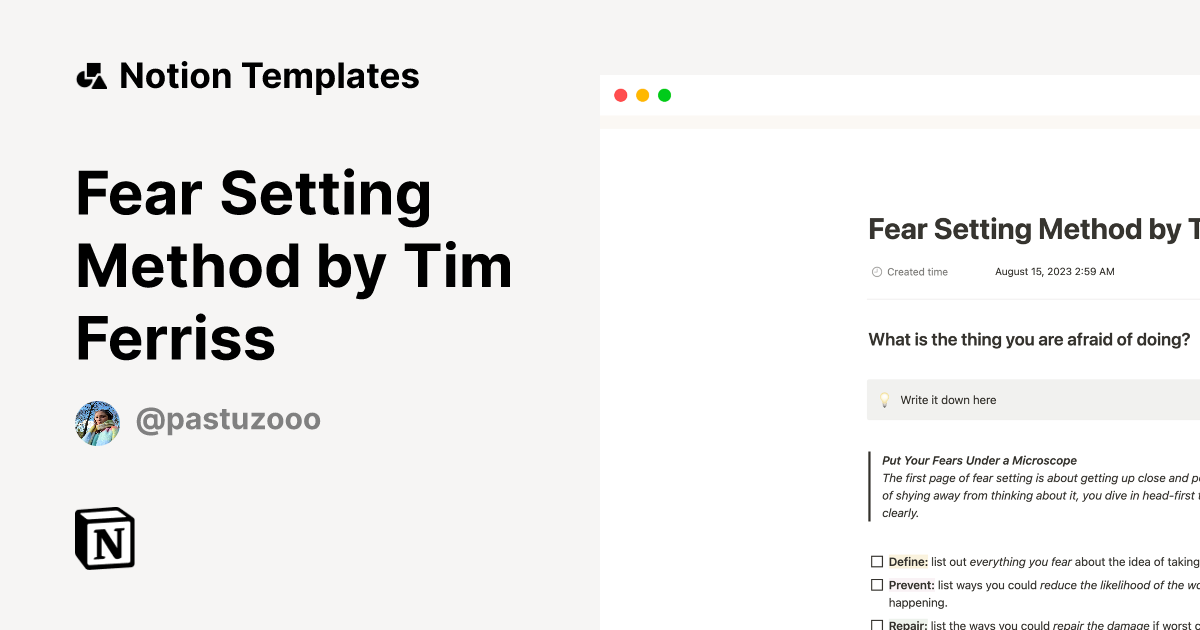Viewport: 1200px width, 630px height.
Task: Select the green maximize traffic light icon
Action: tap(664, 94)
